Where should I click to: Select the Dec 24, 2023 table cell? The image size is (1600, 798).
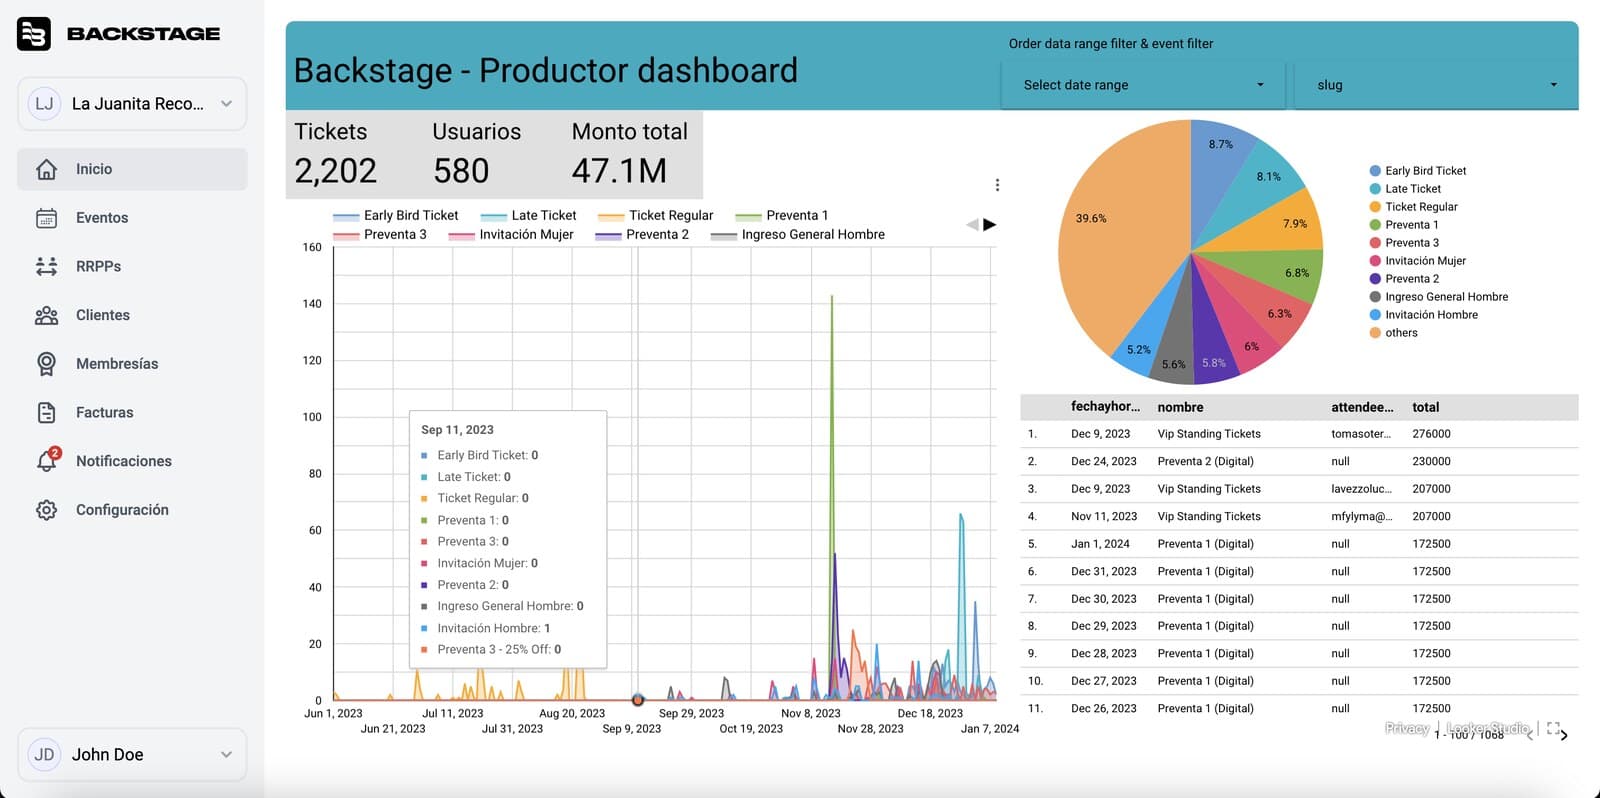pyautogui.click(x=1104, y=462)
